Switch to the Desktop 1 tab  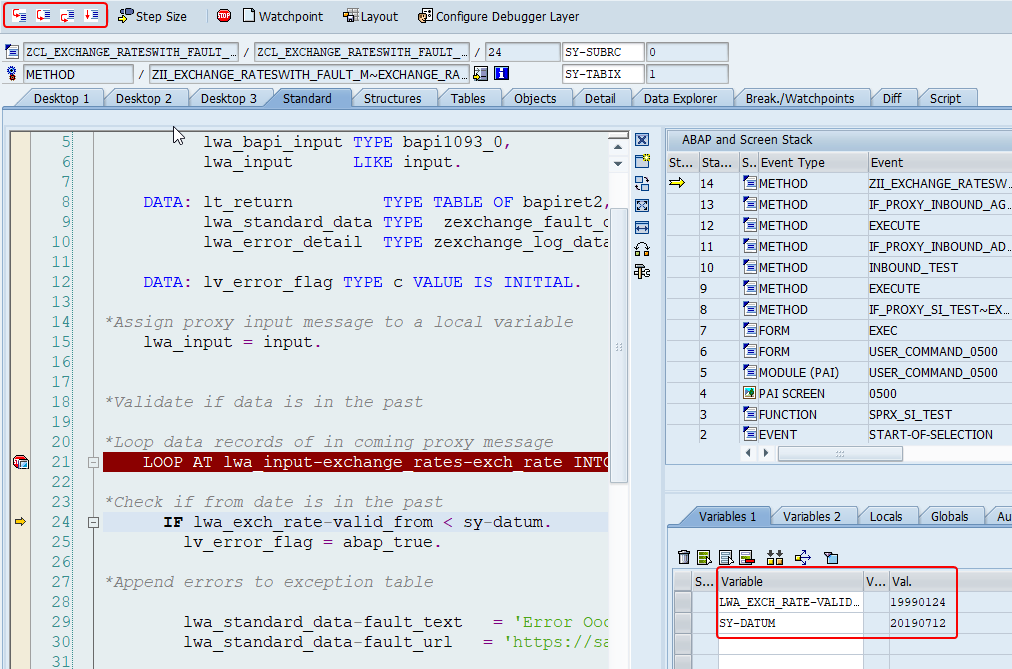[x=61, y=98]
